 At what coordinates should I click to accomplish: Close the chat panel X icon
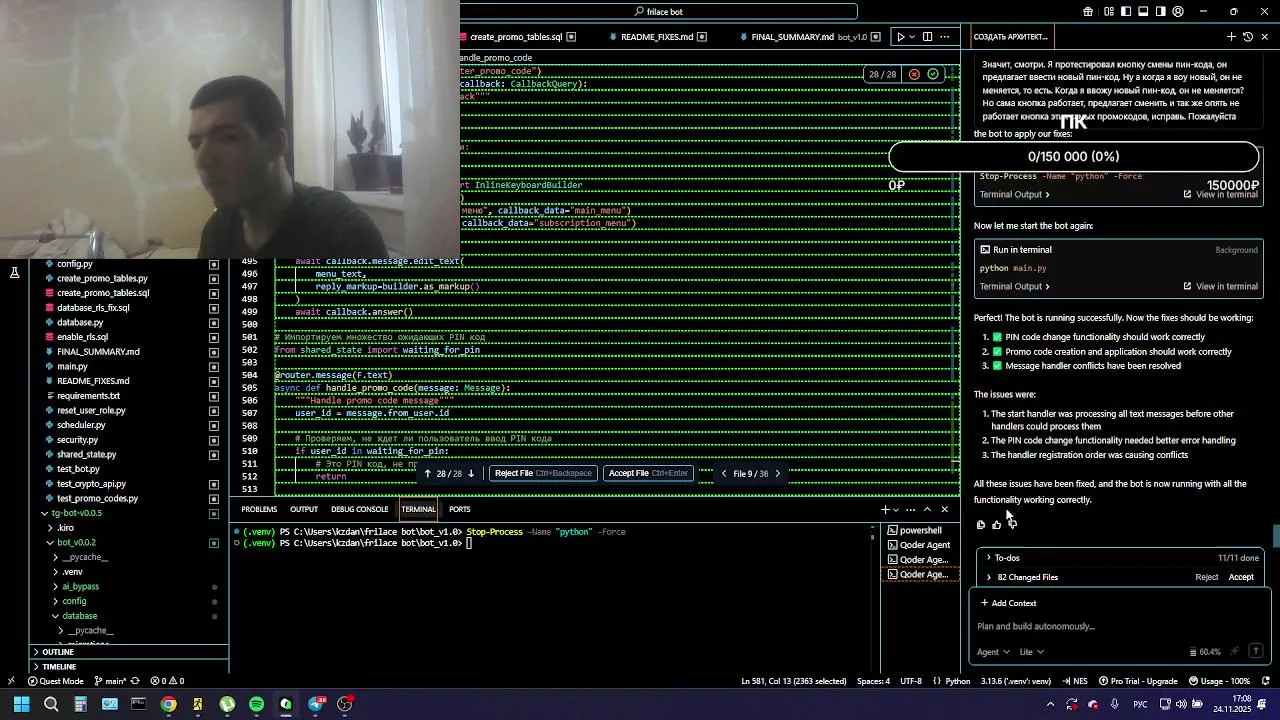pos(1265,37)
